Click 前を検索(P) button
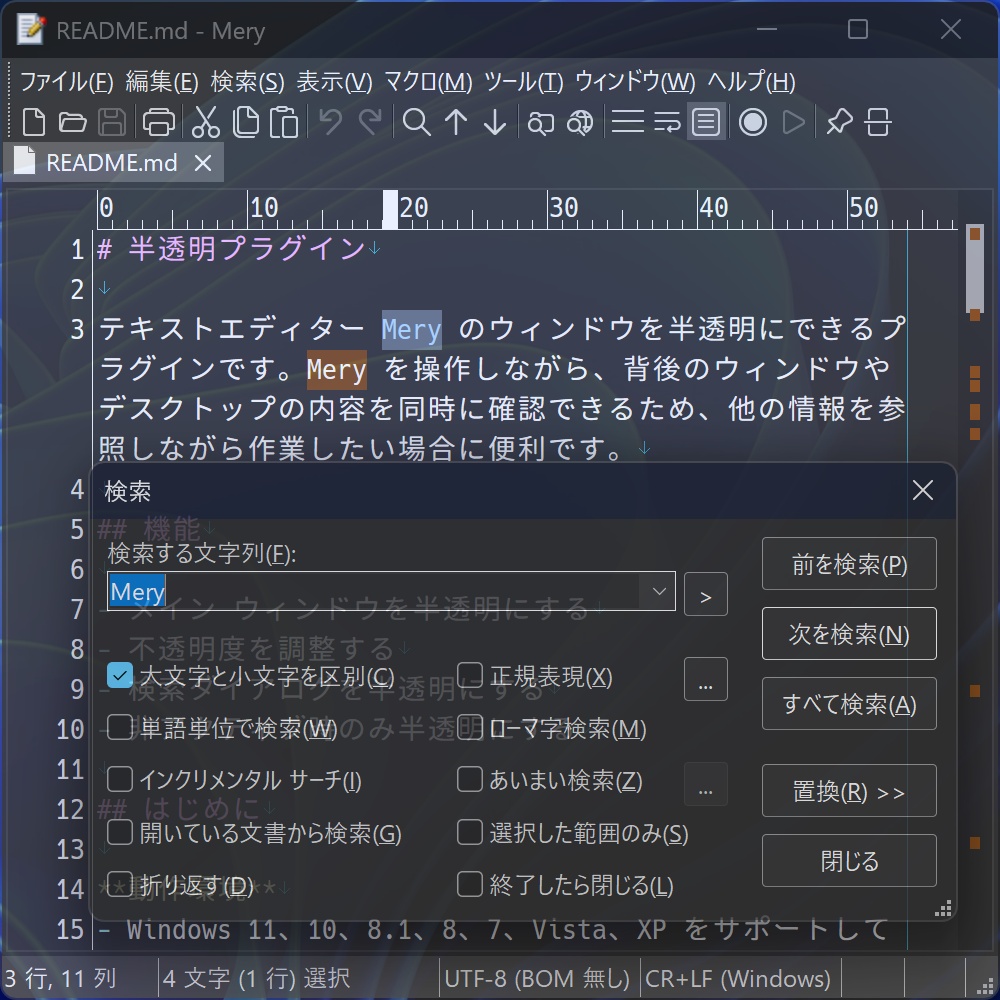Image resolution: width=1000 pixels, height=1000 pixels. 849,564
